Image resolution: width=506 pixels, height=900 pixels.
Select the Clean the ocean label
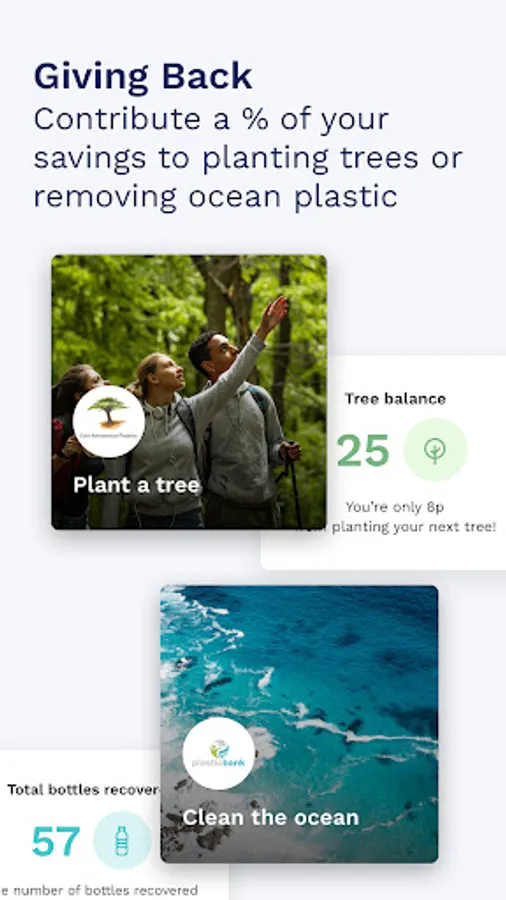pos(270,817)
